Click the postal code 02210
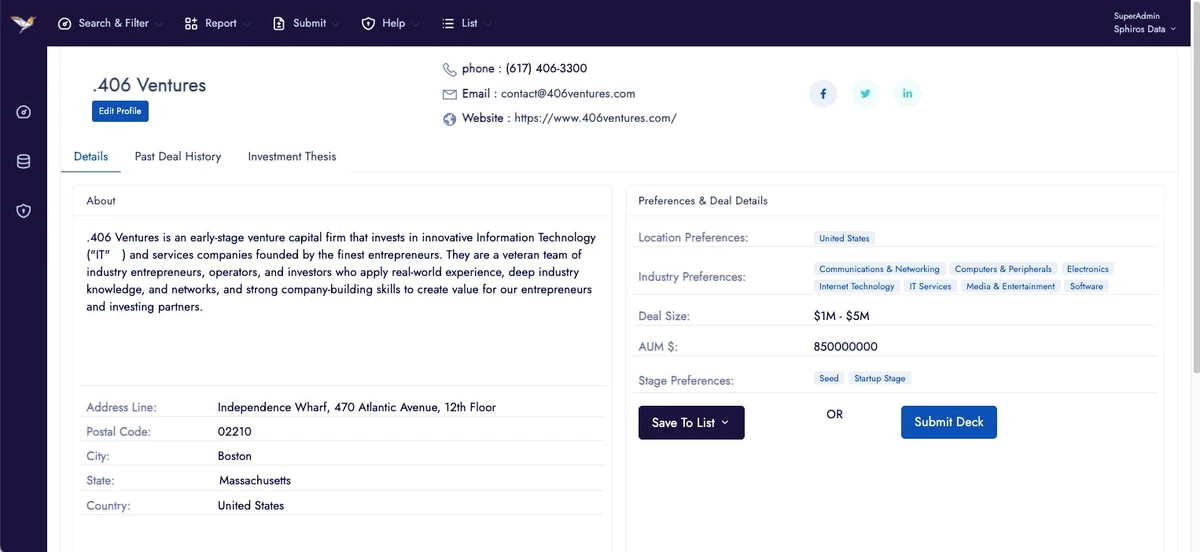 [234, 432]
